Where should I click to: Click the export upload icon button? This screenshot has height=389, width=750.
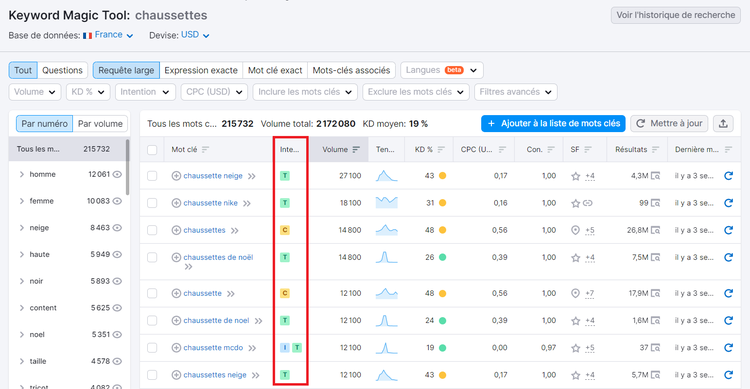pos(723,123)
